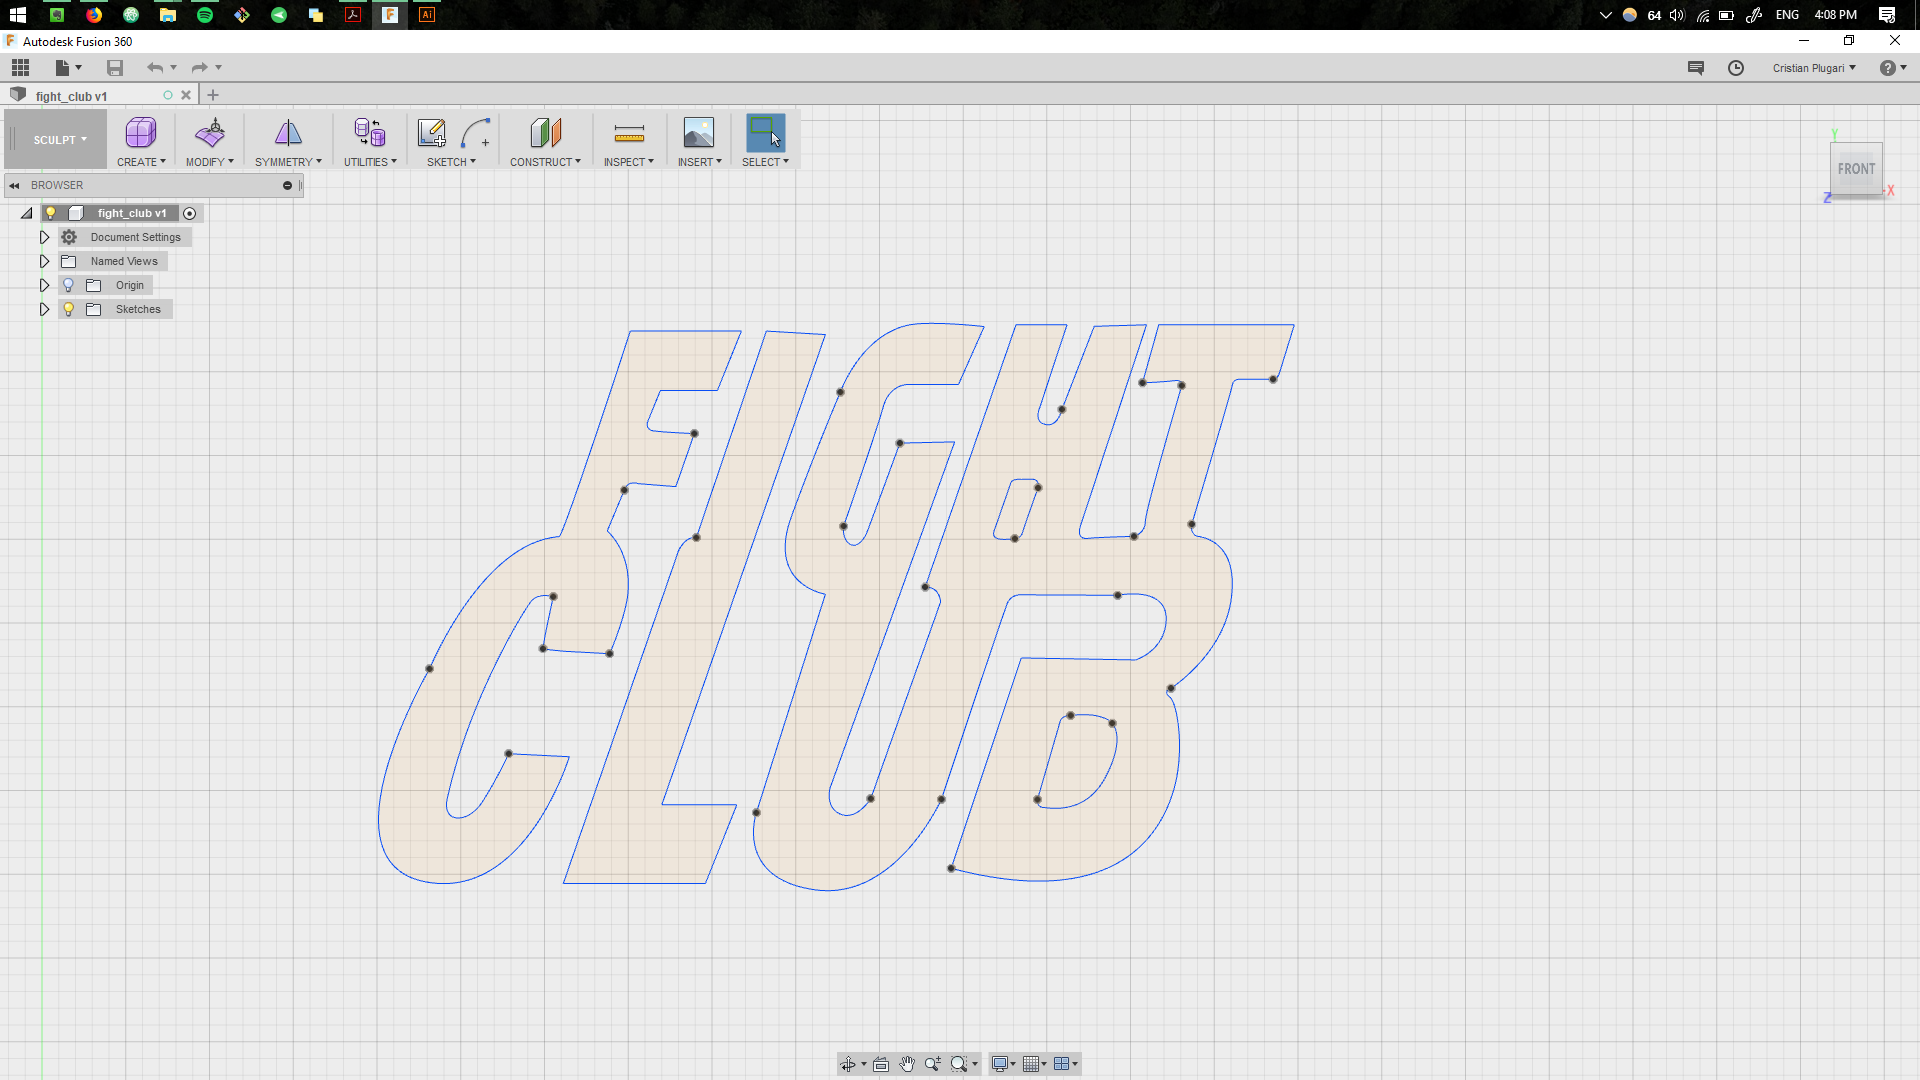Click the Symmetry mirror icon
Viewport: 1920px width, 1080px height.
pyautogui.click(x=288, y=133)
